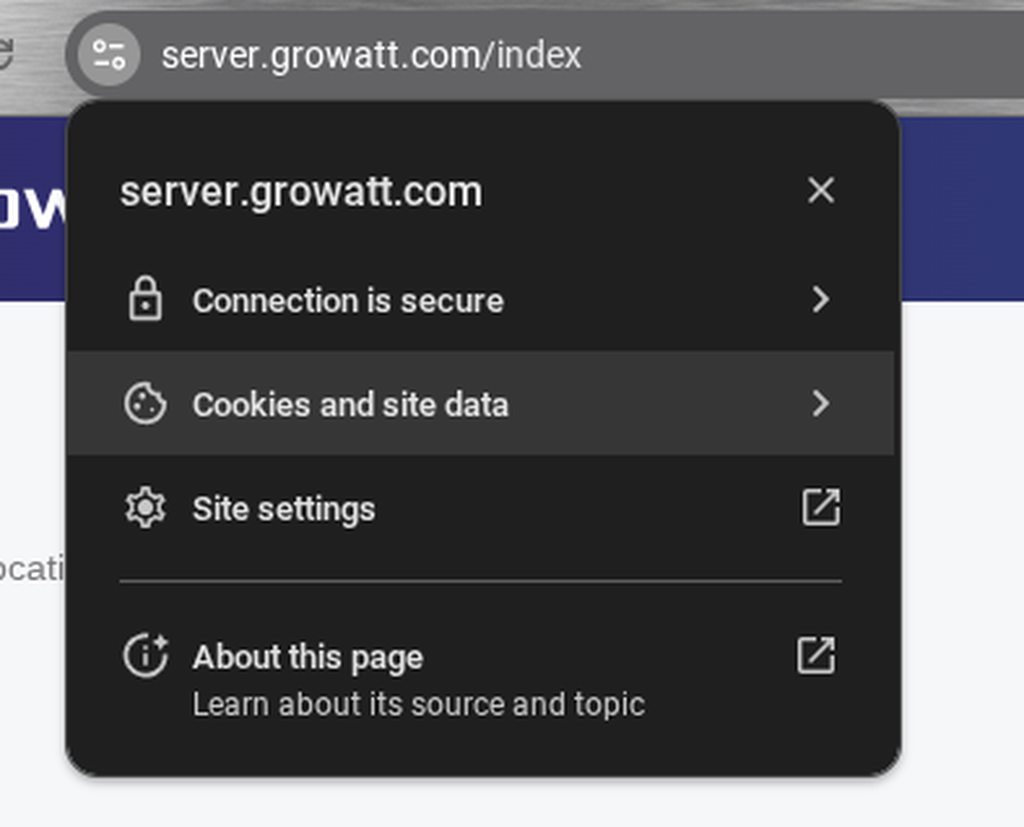Viewport: 1024px width, 827px height.
Task: Open the Site settings link
Action: [284, 509]
